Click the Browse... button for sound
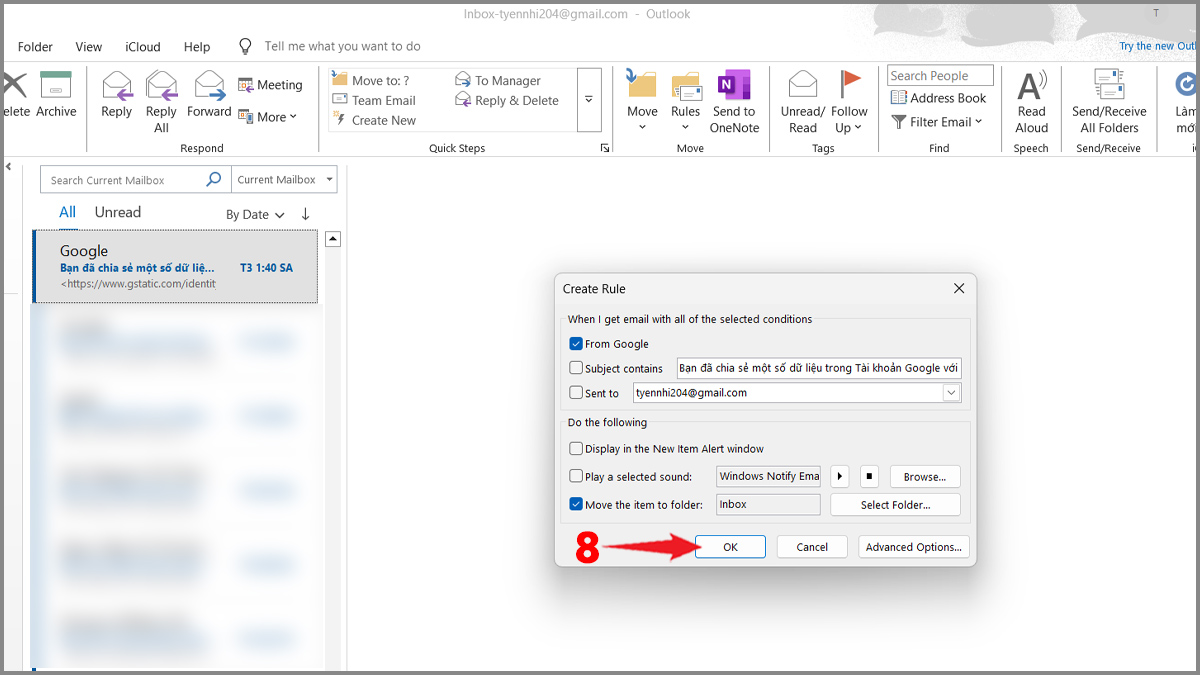This screenshot has width=1200, height=675. pos(925,476)
